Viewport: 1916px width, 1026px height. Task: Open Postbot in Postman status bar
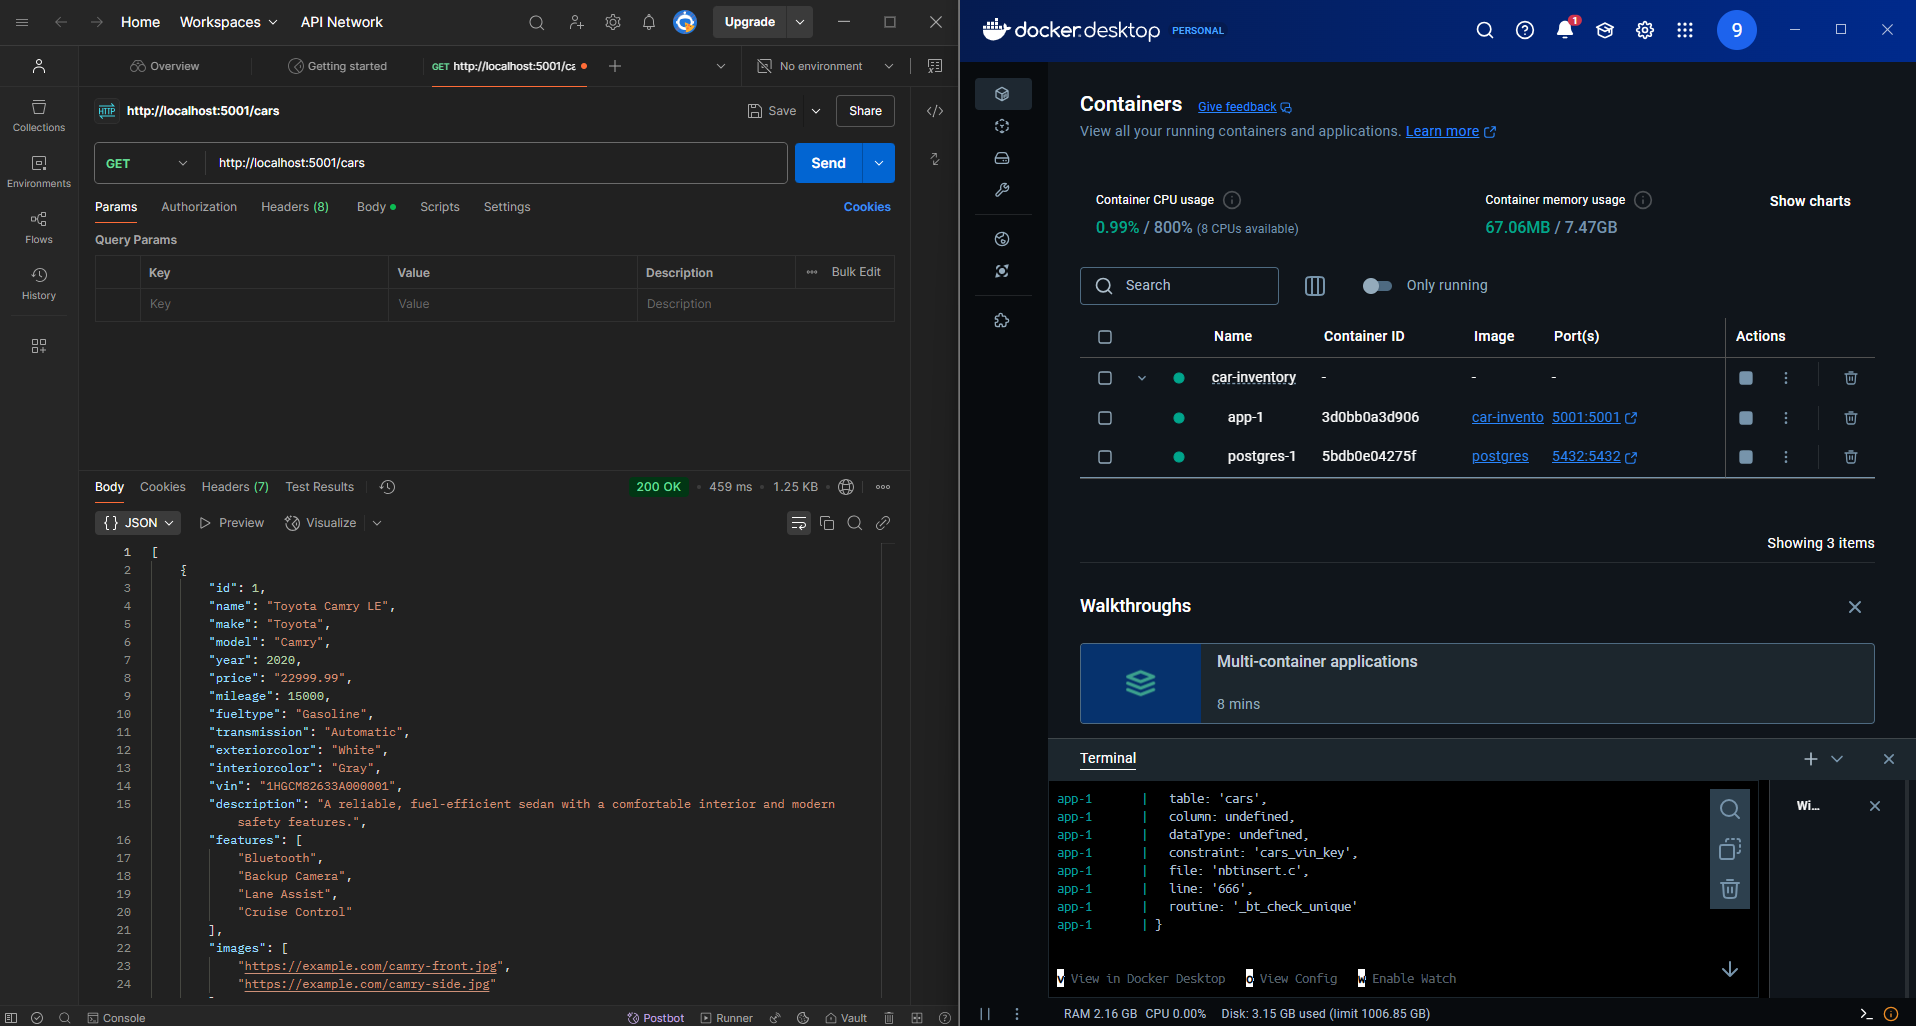point(656,1017)
